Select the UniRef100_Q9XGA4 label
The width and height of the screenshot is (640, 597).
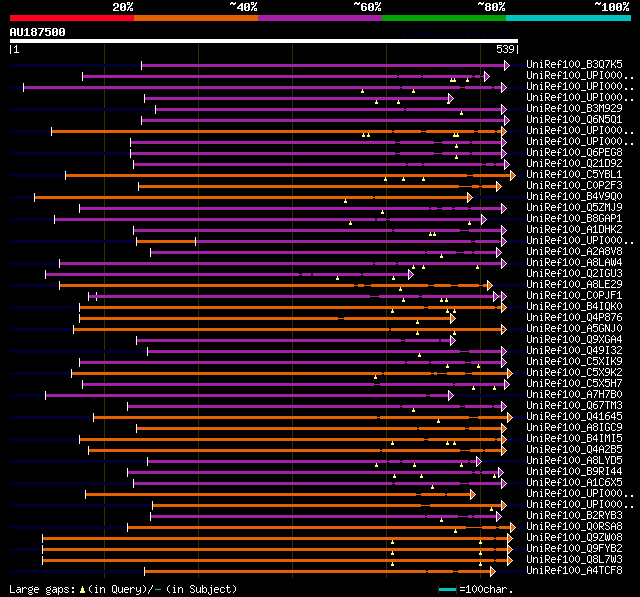click(574, 340)
